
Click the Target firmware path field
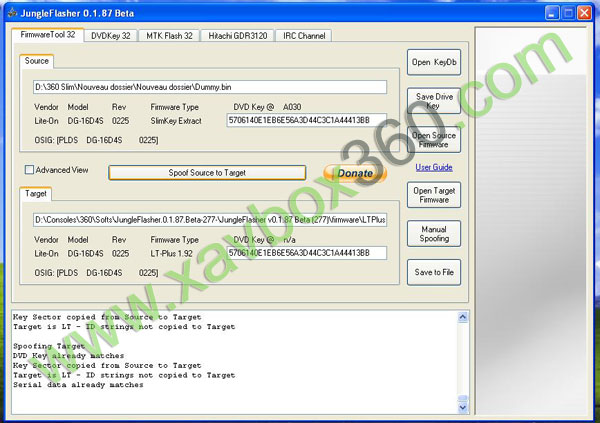point(210,220)
